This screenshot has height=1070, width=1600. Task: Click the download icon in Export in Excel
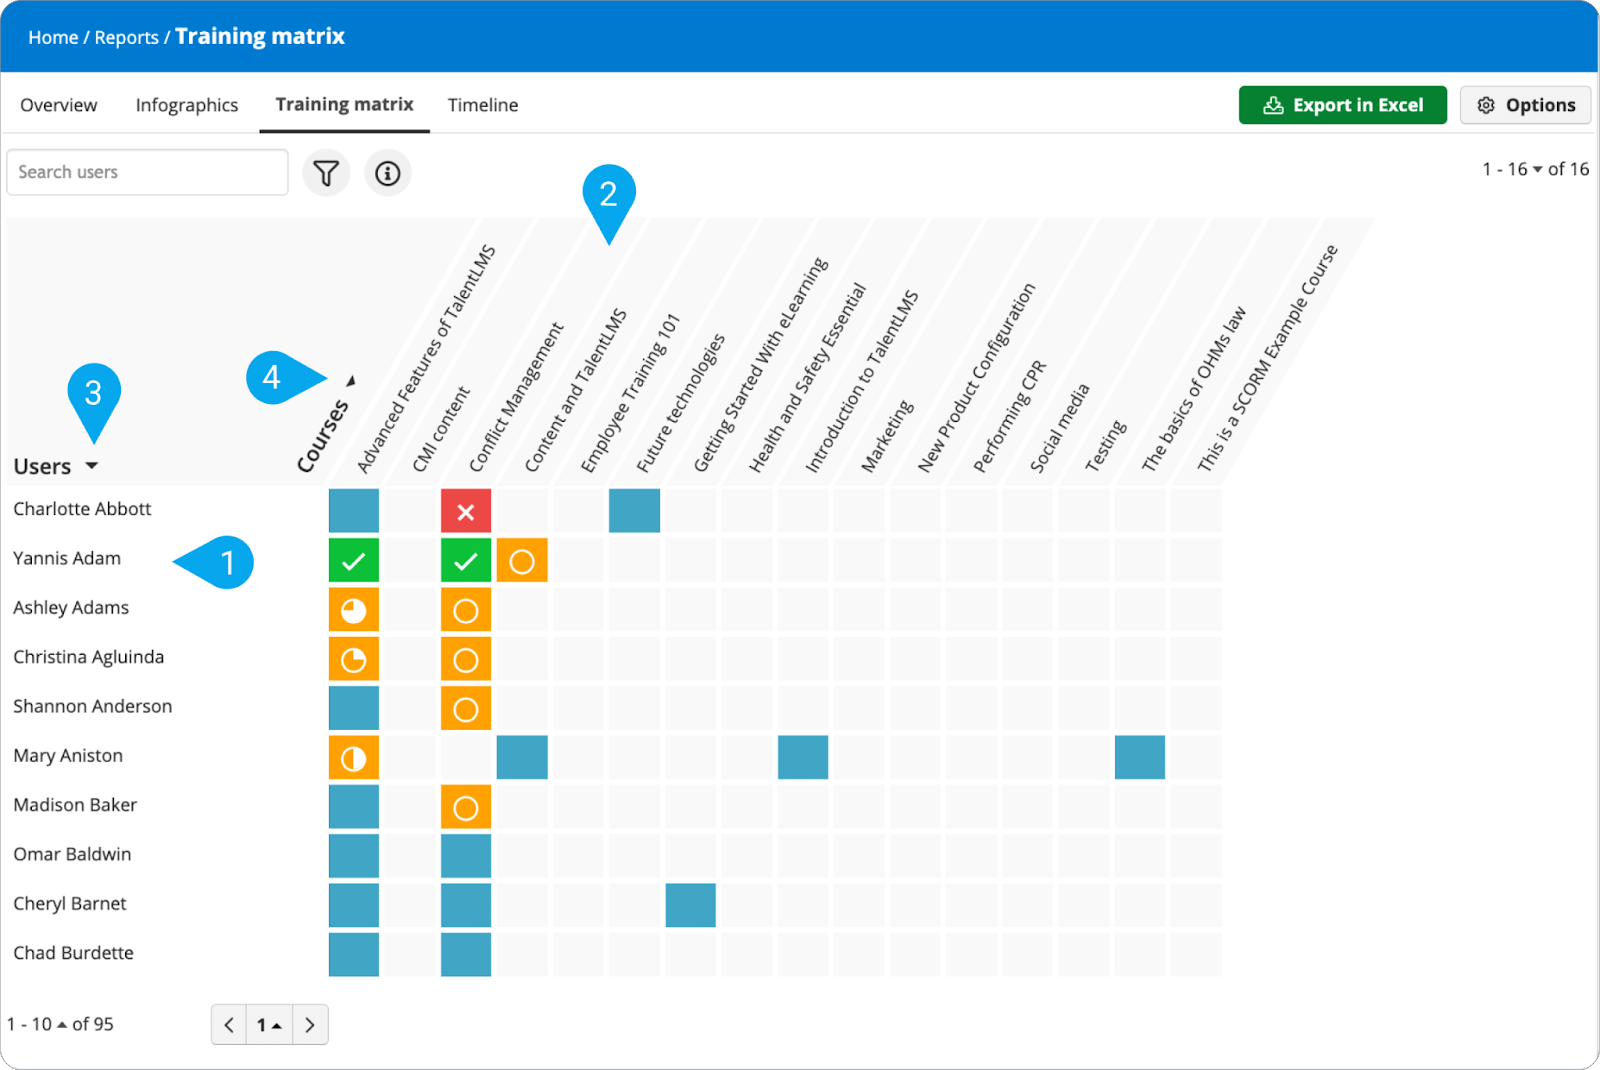click(1274, 104)
